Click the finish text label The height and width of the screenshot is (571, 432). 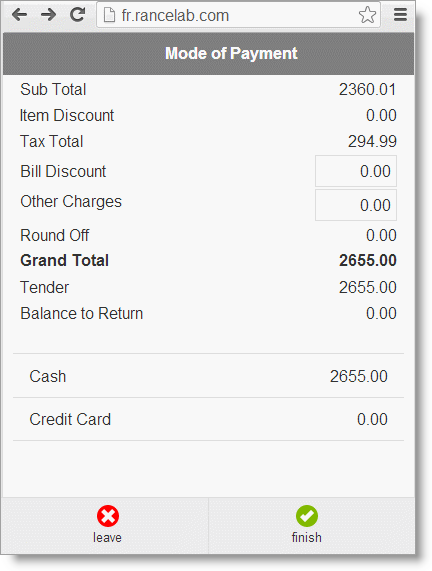(x=307, y=537)
